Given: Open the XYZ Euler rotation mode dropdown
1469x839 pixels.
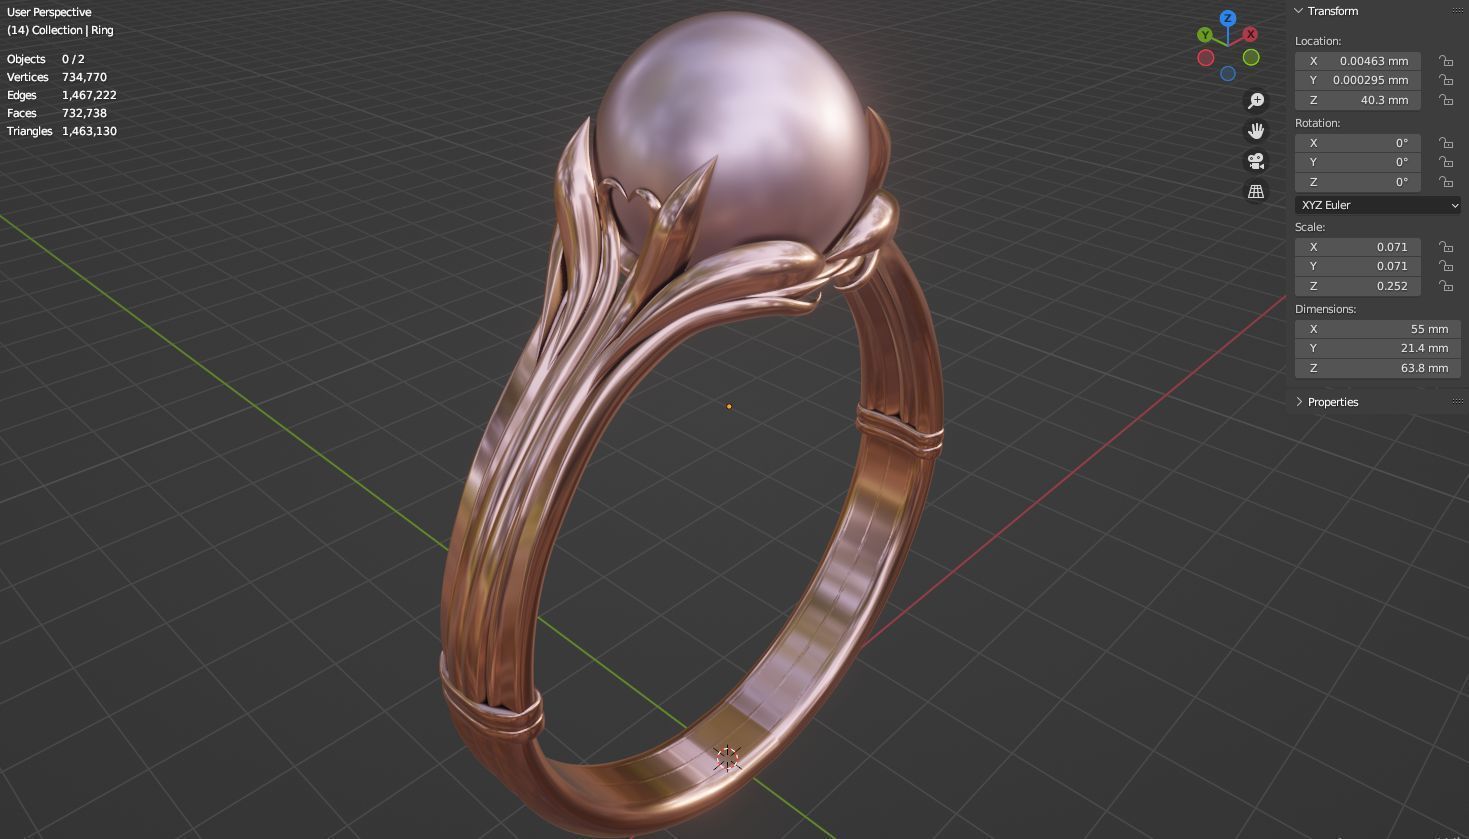Looking at the screenshot, I should tap(1378, 205).
